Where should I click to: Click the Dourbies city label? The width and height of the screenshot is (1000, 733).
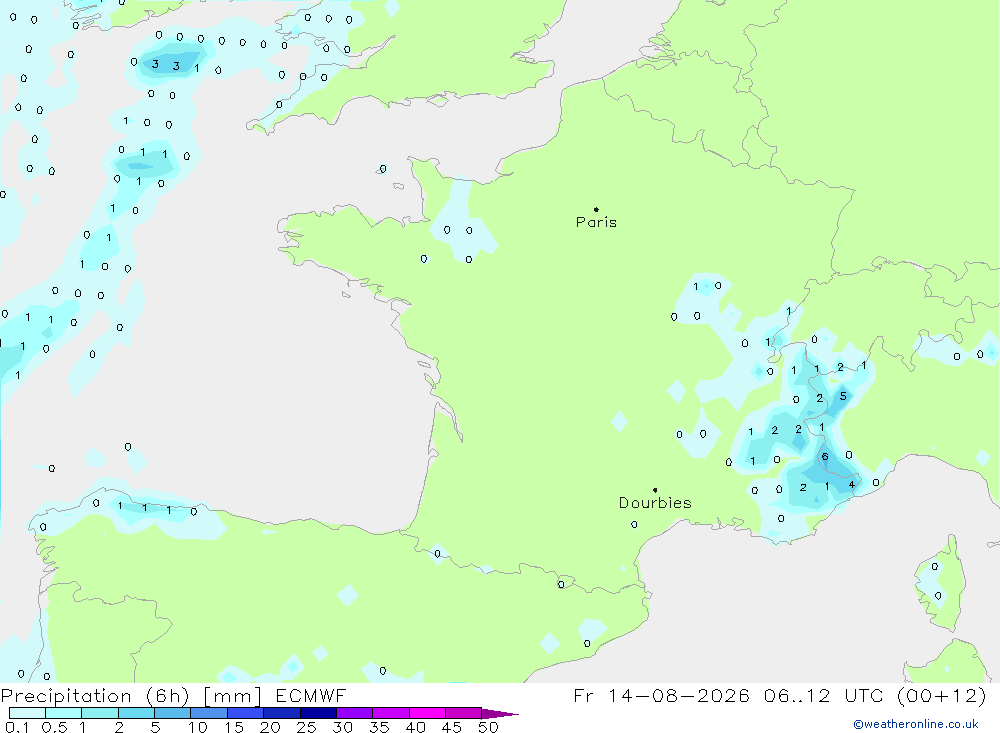click(655, 503)
